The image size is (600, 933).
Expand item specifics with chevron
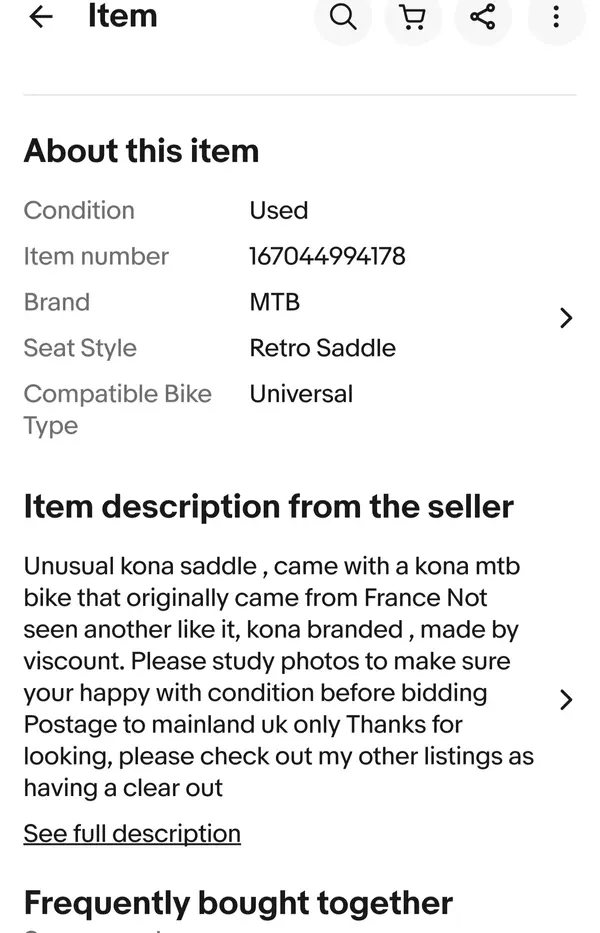[x=566, y=318]
